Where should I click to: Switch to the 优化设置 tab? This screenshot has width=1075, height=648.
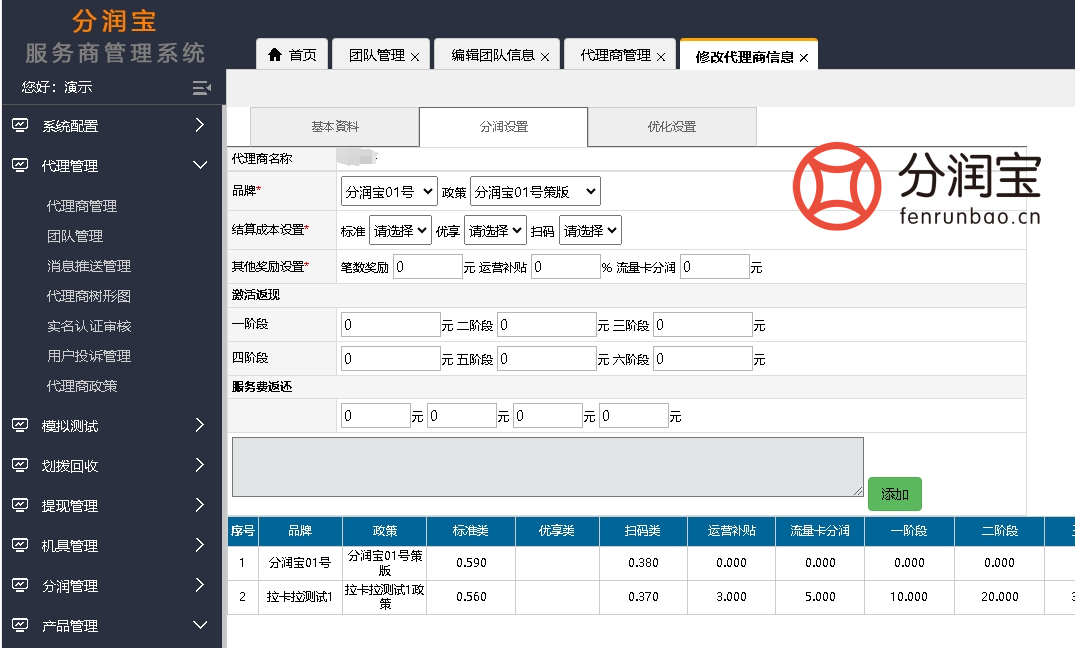click(671, 127)
